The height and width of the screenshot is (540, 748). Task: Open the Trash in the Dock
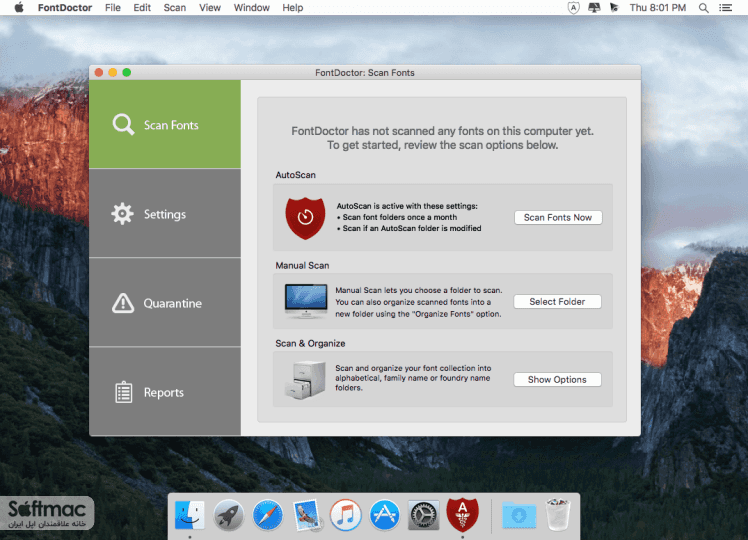tap(558, 515)
